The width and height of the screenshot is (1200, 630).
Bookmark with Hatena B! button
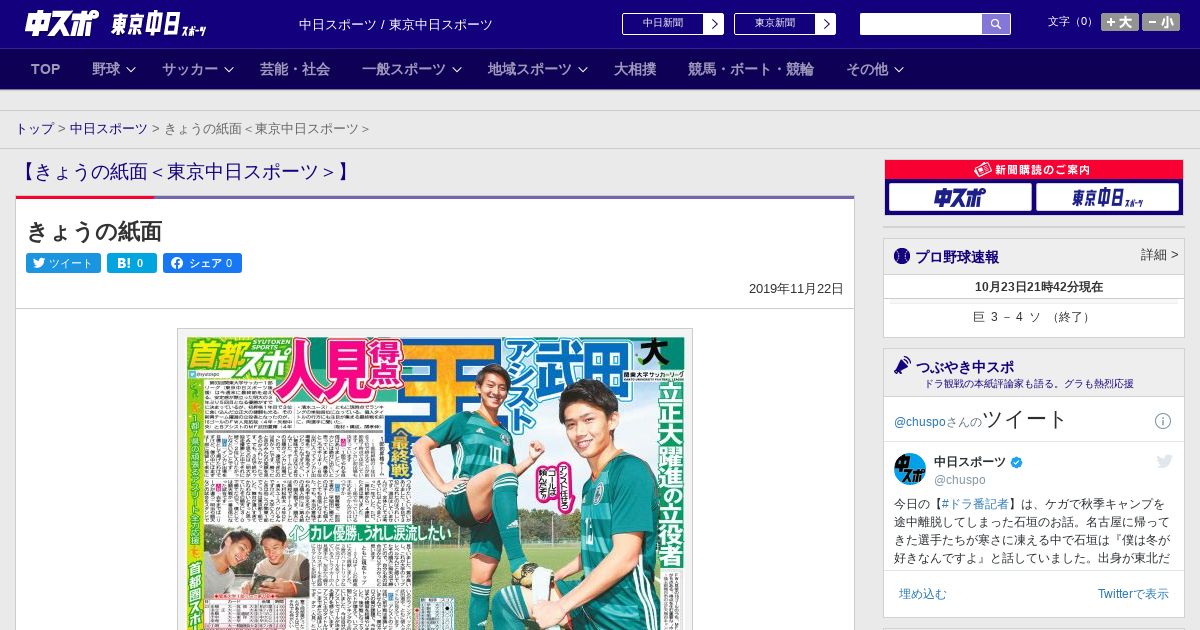click(x=132, y=263)
